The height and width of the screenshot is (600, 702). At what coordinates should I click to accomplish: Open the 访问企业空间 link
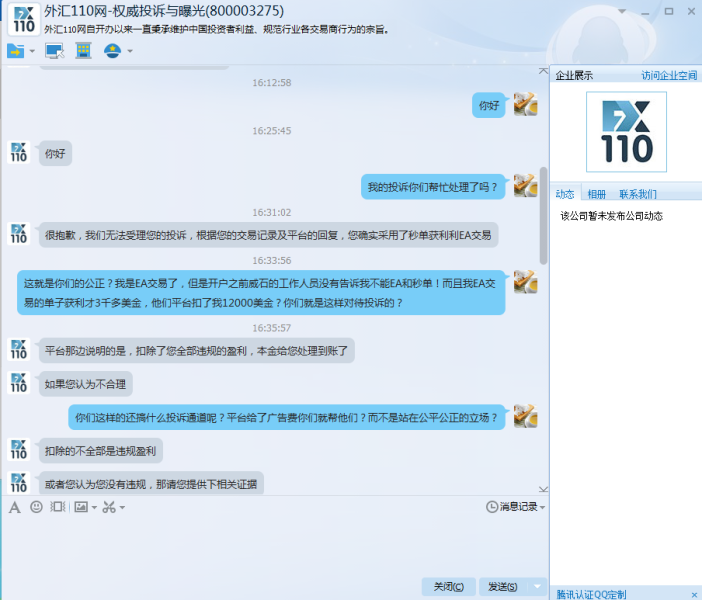[x=669, y=75]
